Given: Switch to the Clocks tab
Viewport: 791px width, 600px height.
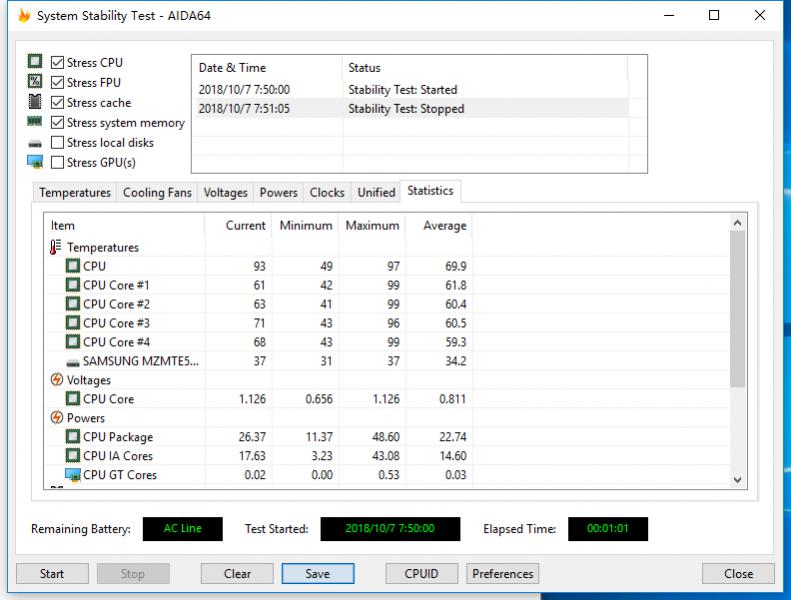Looking at the screenshot, I should coord(327,192).
